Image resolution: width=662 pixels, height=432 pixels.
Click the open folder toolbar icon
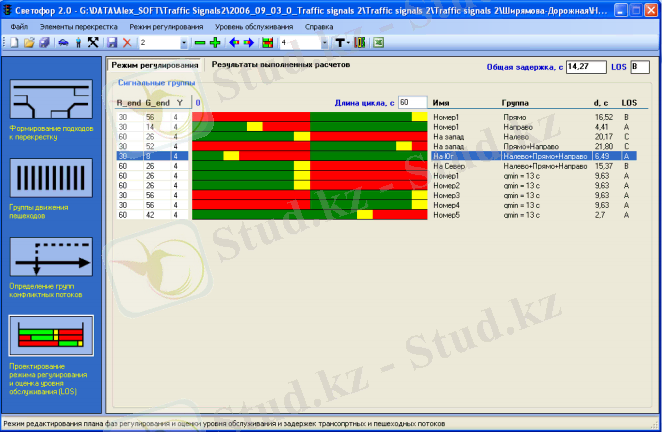29,44
